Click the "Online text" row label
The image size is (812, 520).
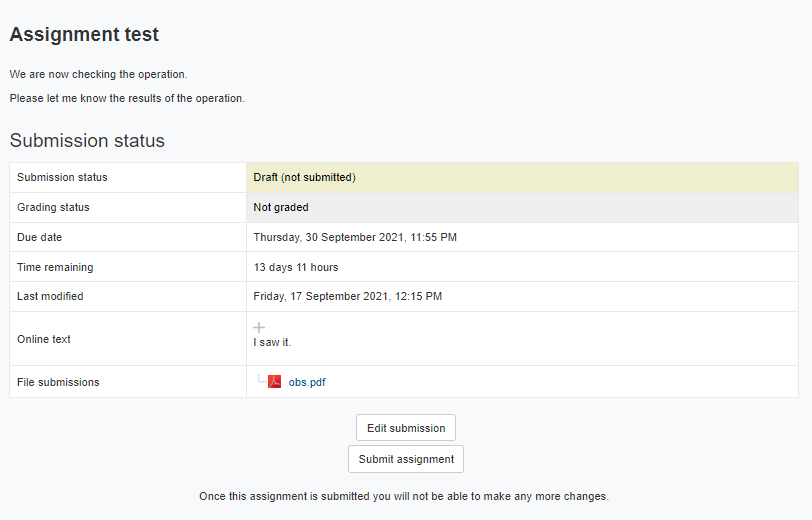coord(44,339)
